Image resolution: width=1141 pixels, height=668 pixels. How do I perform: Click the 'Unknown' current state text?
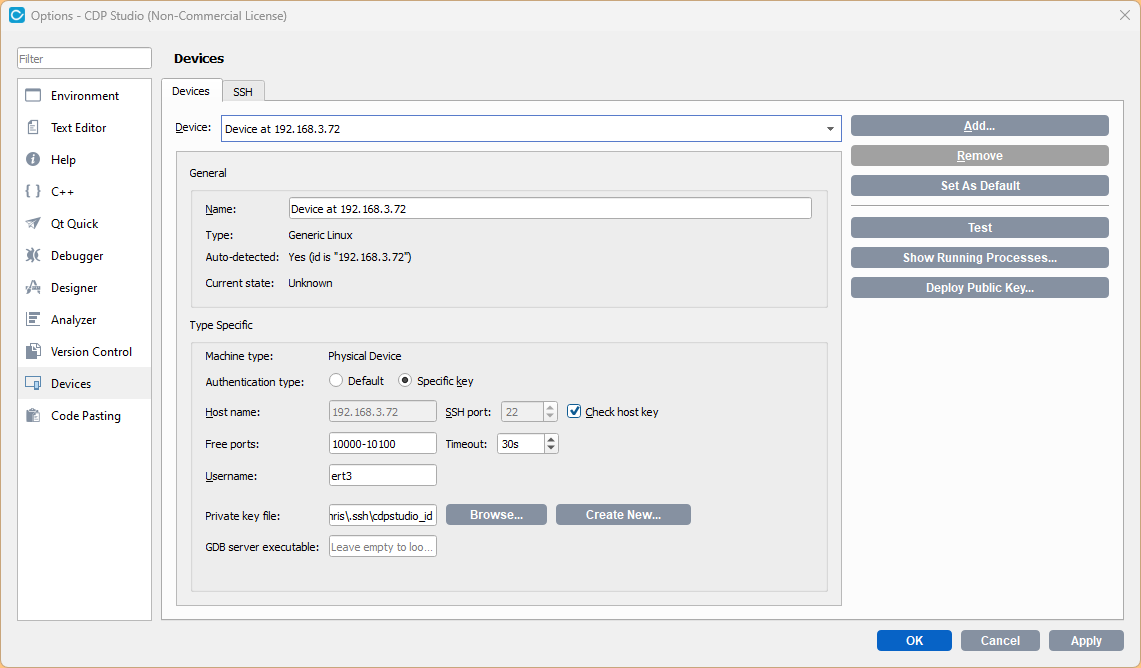[x=310, y=283]
